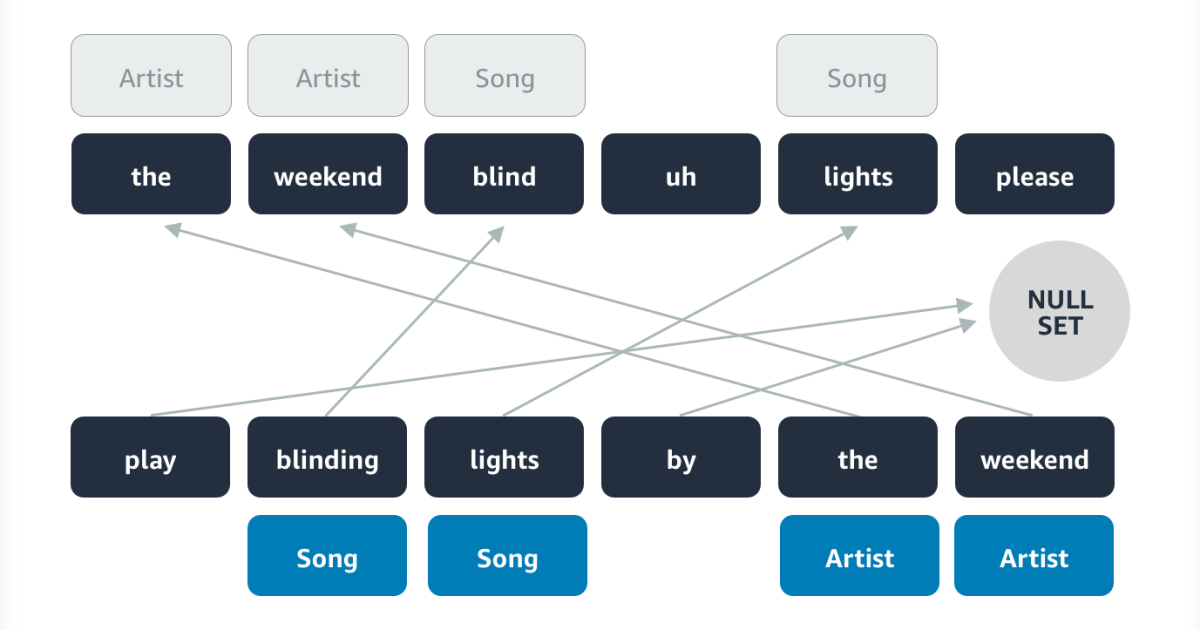Select the top-row 'lights' word box
This screenshot has height=630, width=1200.
858,174
